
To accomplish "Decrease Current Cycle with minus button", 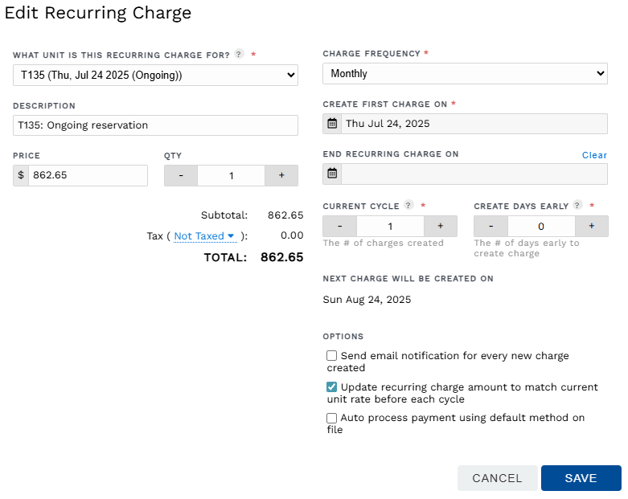I will [340, 226].
